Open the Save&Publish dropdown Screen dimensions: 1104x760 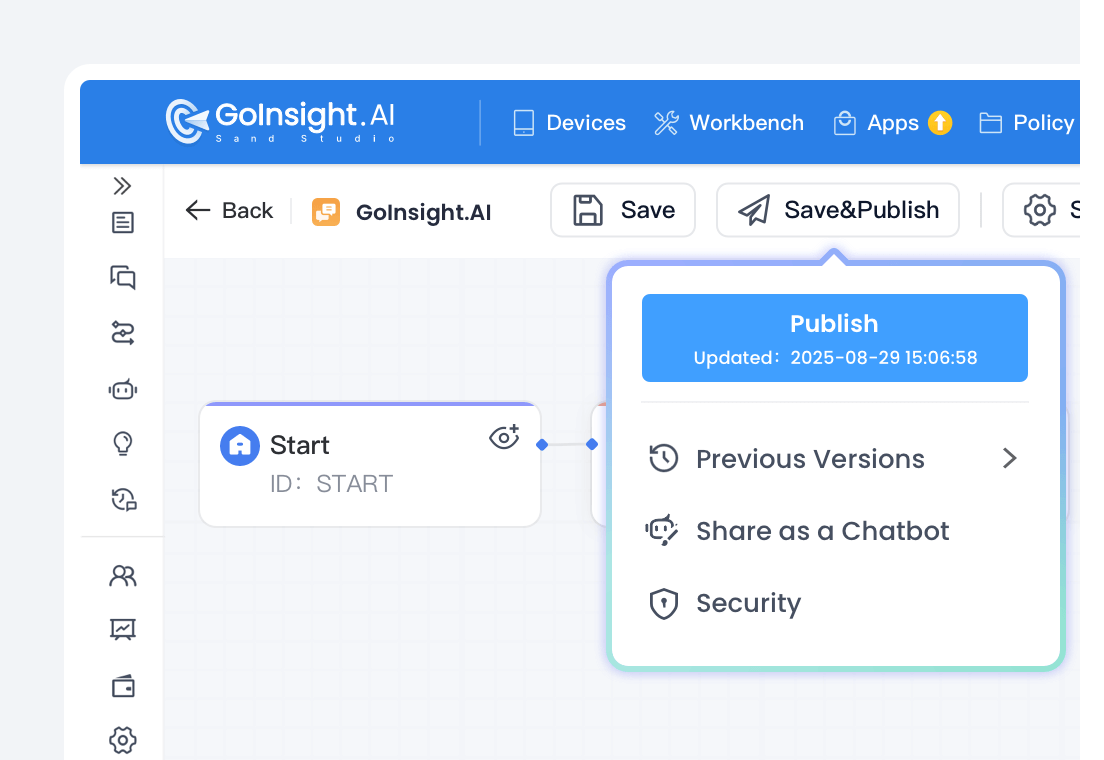pyautogui.click(x=838, y=210)
